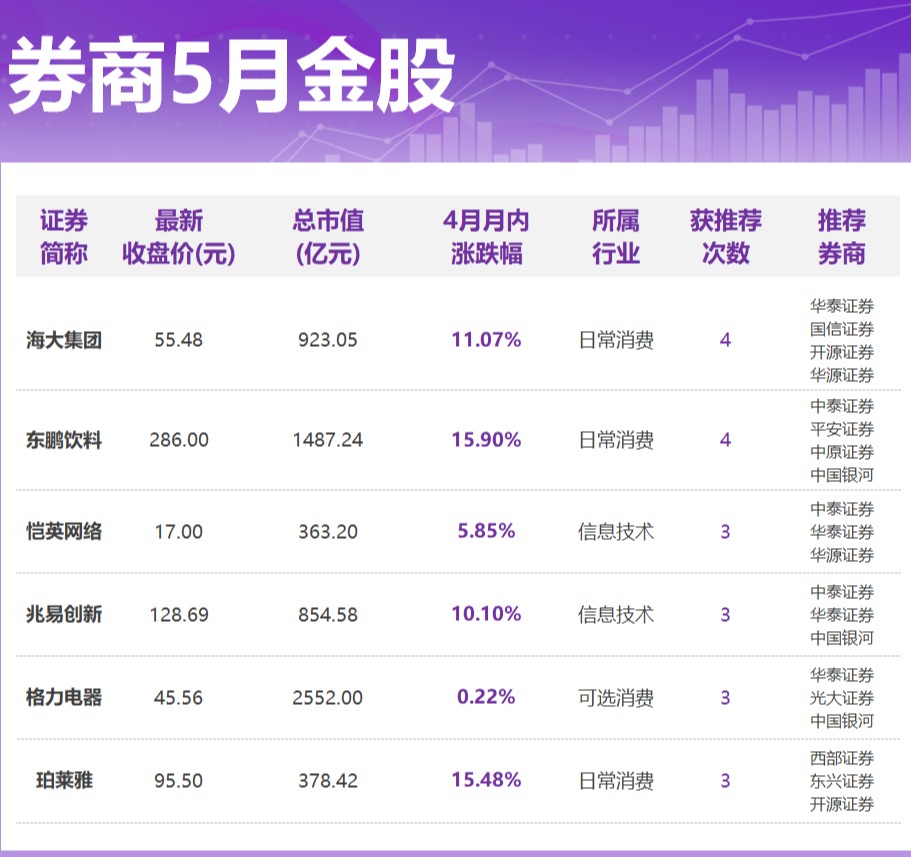Click the 所属行业 column header

[616, 236]
